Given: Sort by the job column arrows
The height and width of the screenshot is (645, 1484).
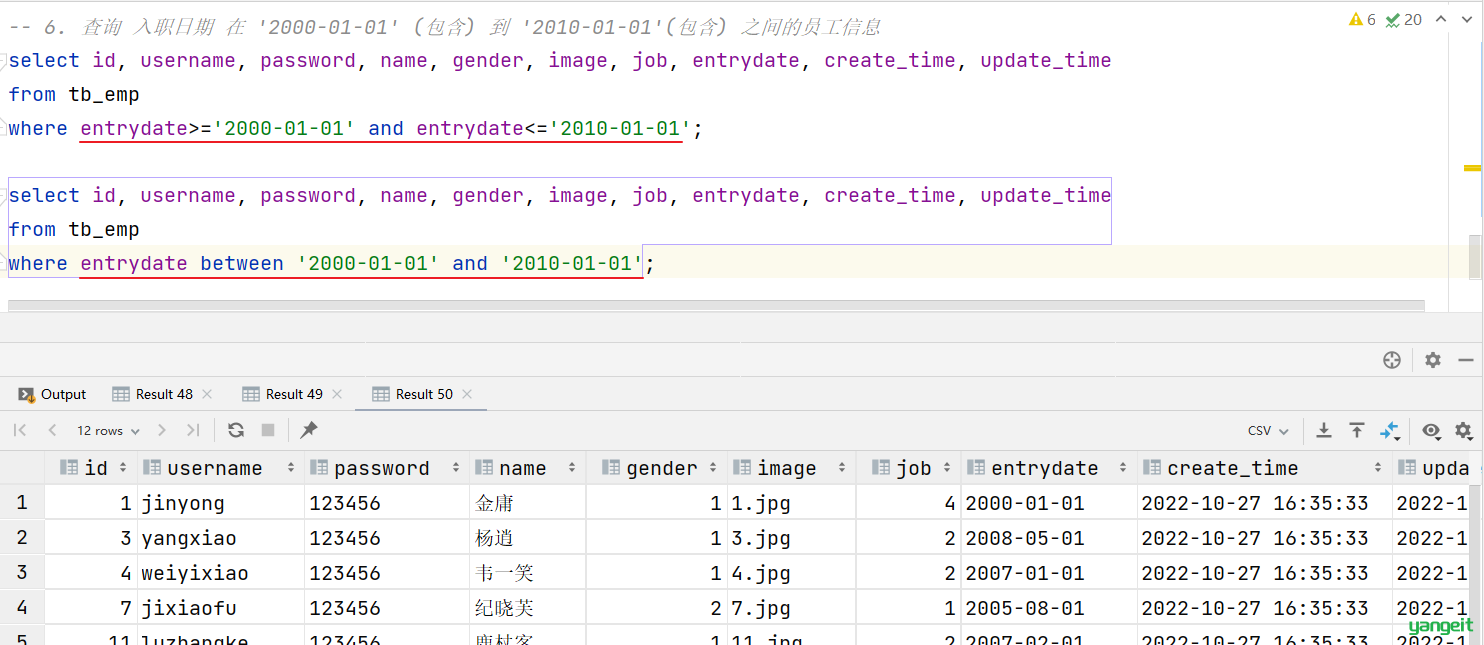Looking at the screenshot, I should pyautogui.click(x=947, y=468).
